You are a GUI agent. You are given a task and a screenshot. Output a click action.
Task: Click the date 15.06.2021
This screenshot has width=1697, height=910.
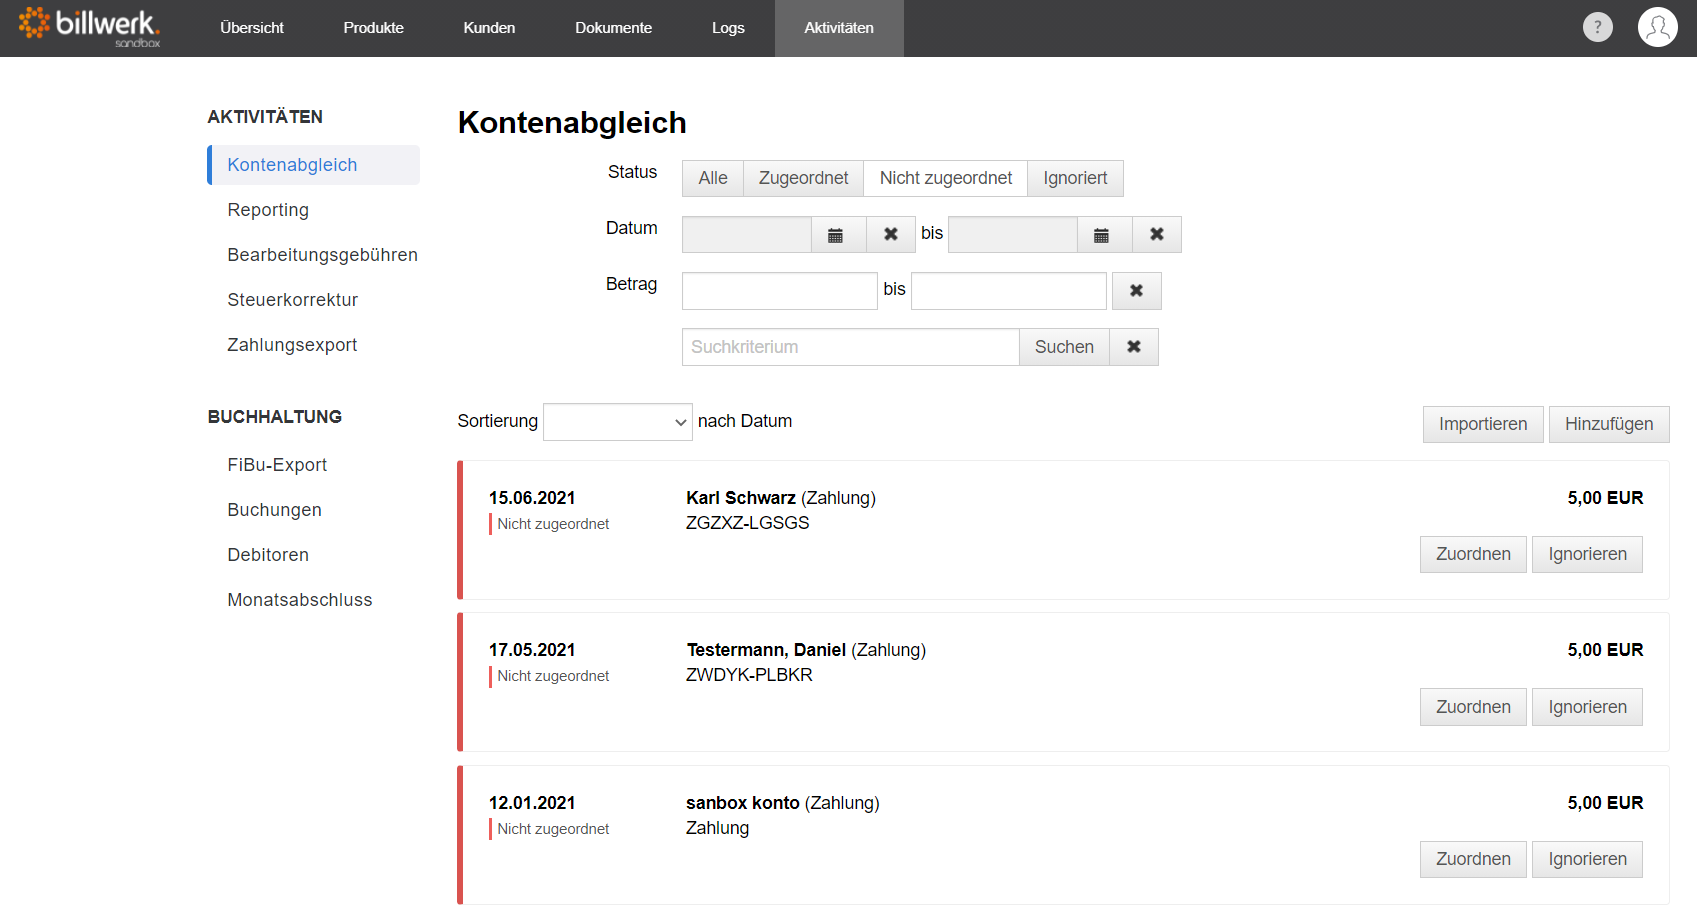click(532, 498)
